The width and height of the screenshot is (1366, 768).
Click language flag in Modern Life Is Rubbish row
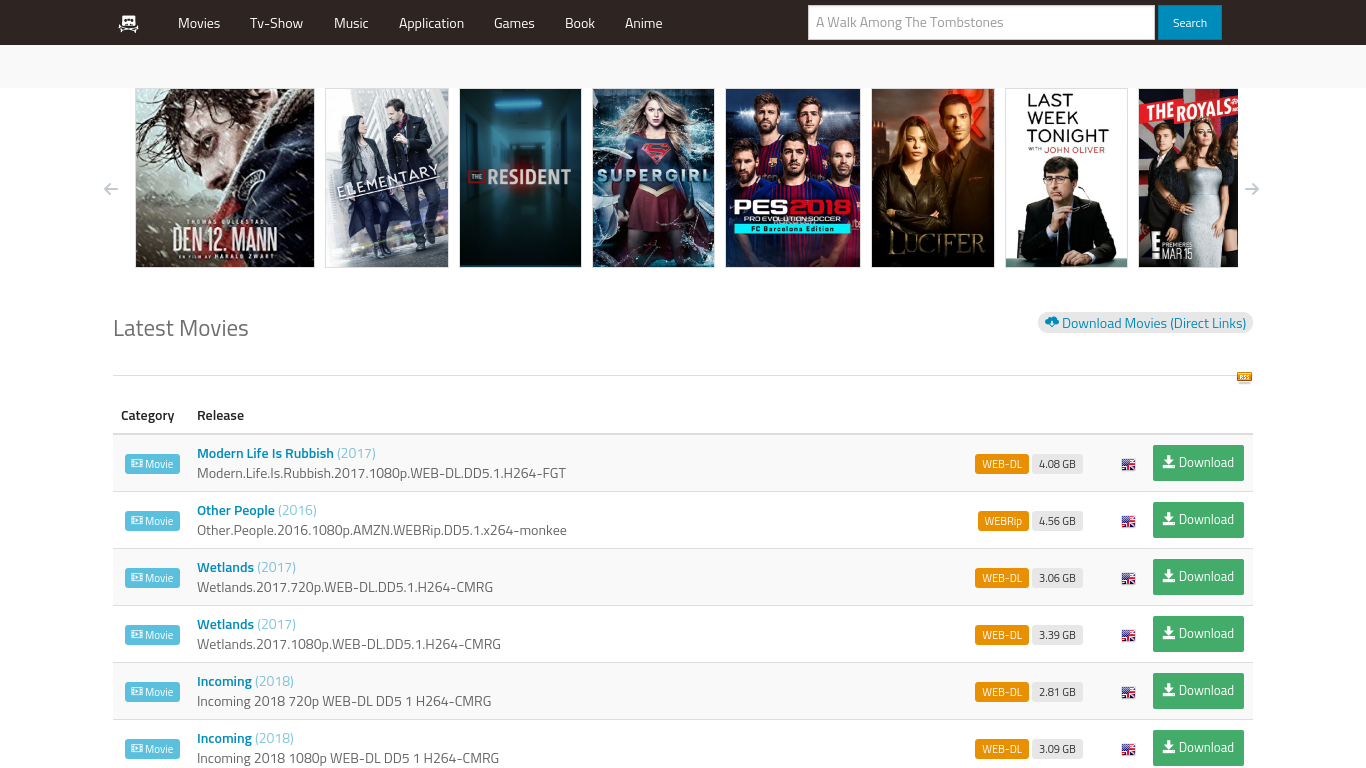pyautogui.click(x=1128, y=464)
